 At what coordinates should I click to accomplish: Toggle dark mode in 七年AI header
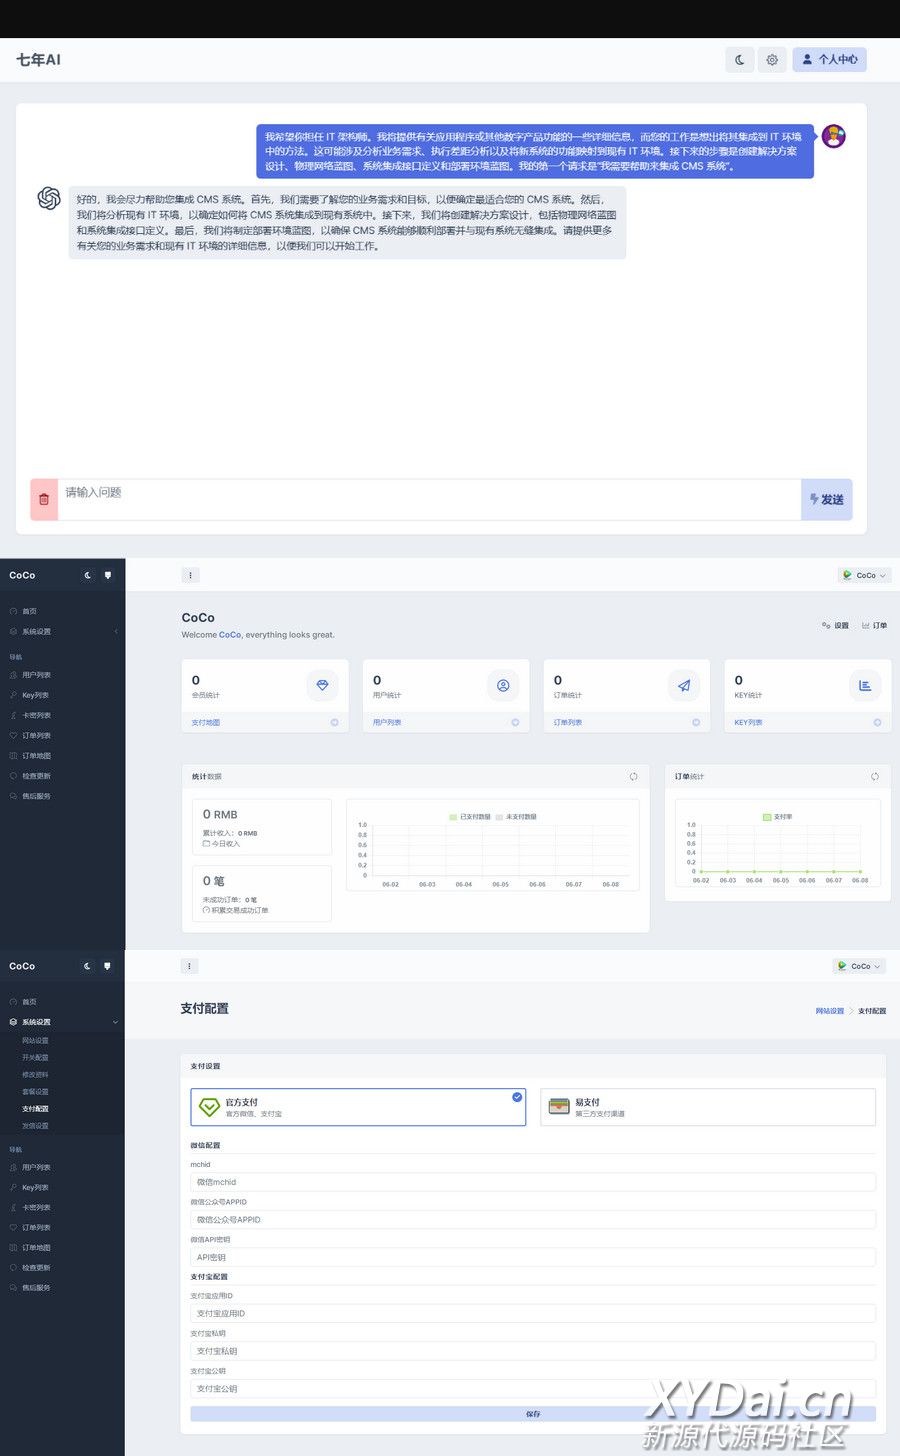pos(739,60)
